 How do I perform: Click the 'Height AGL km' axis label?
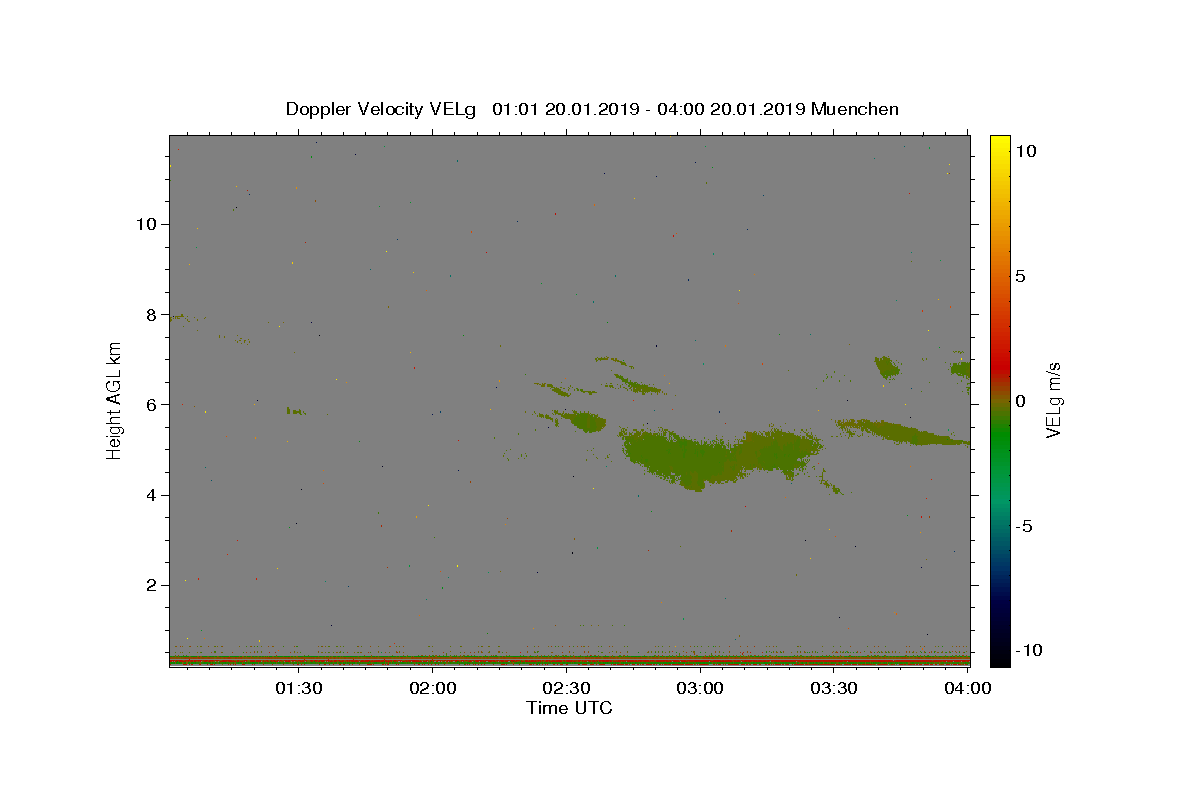point(114,401)
